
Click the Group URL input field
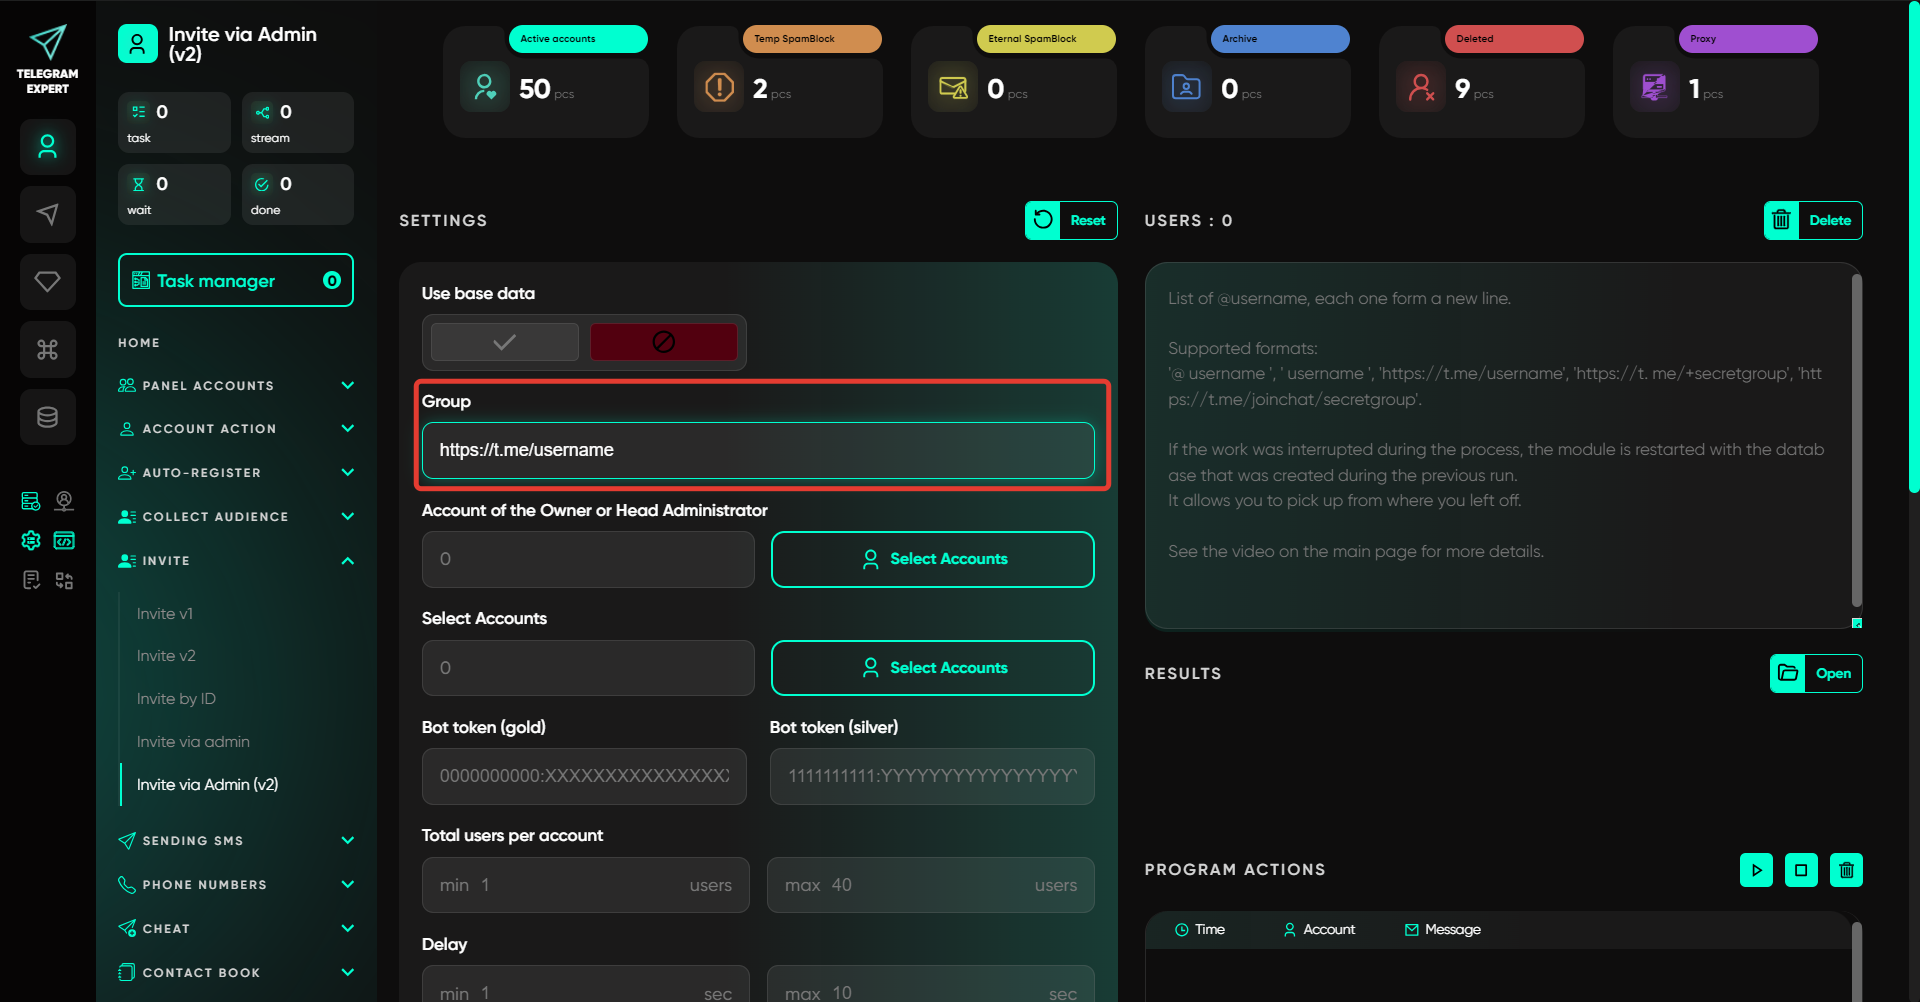tap(758, 450)
